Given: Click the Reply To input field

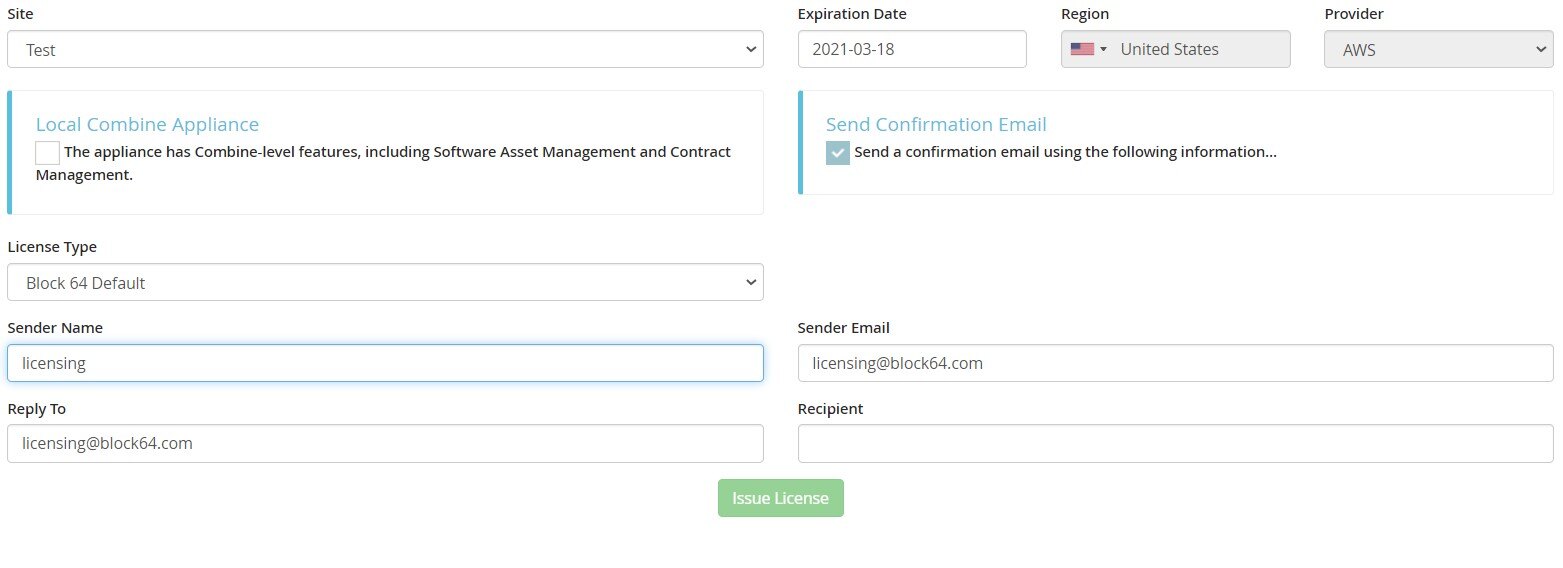Looking at the screenshot, I should pos(385,444).
